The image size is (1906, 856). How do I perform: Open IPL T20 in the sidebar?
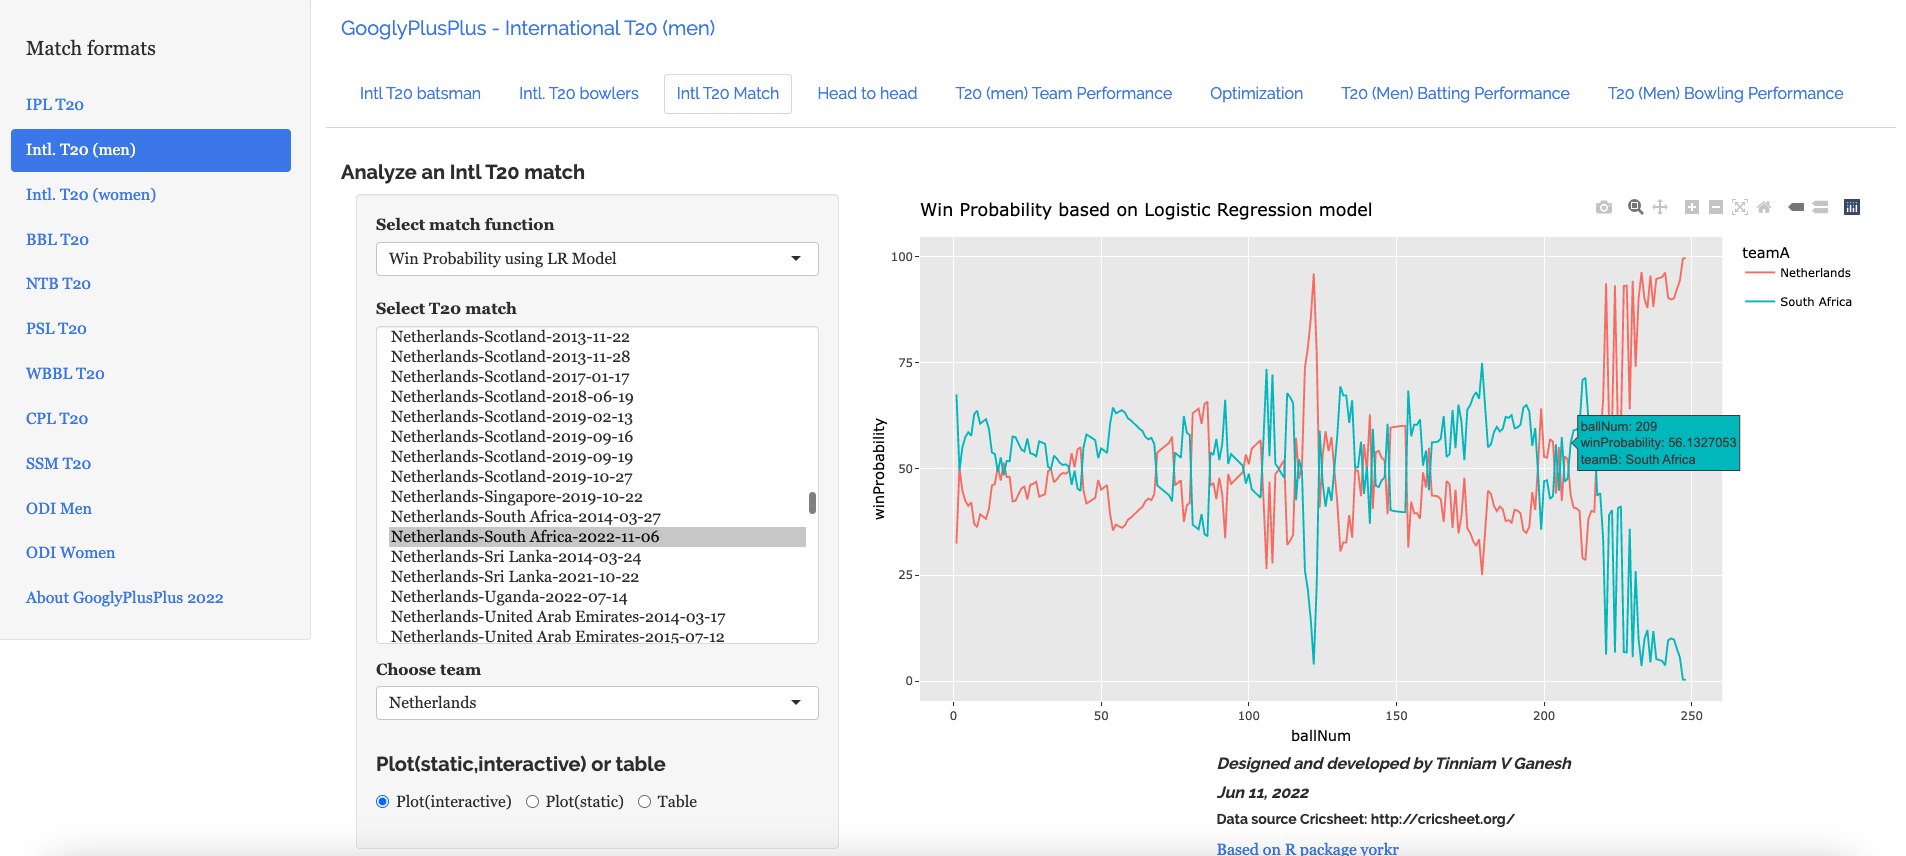point(55,105)
